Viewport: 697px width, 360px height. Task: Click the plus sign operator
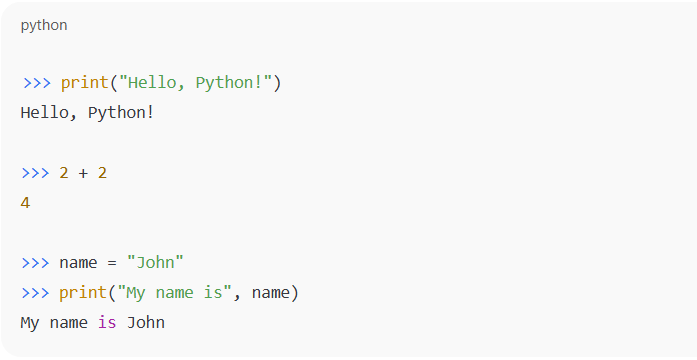click(x=83, y=173)
